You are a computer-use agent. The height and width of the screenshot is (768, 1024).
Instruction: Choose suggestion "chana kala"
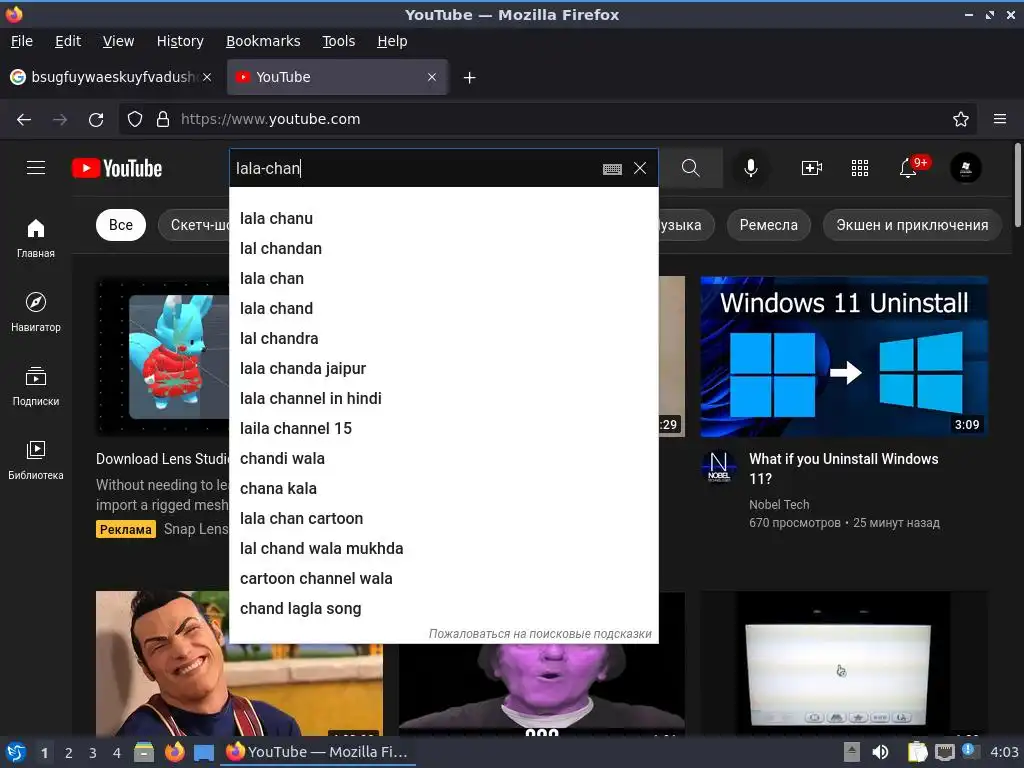pyautogui.click(x=443, y=489)
